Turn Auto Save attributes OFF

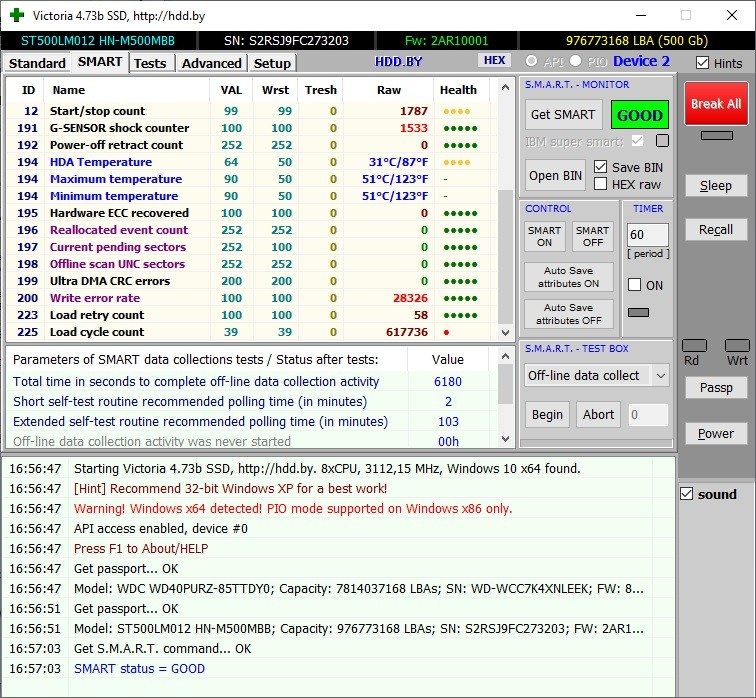[x=569, y=314]
